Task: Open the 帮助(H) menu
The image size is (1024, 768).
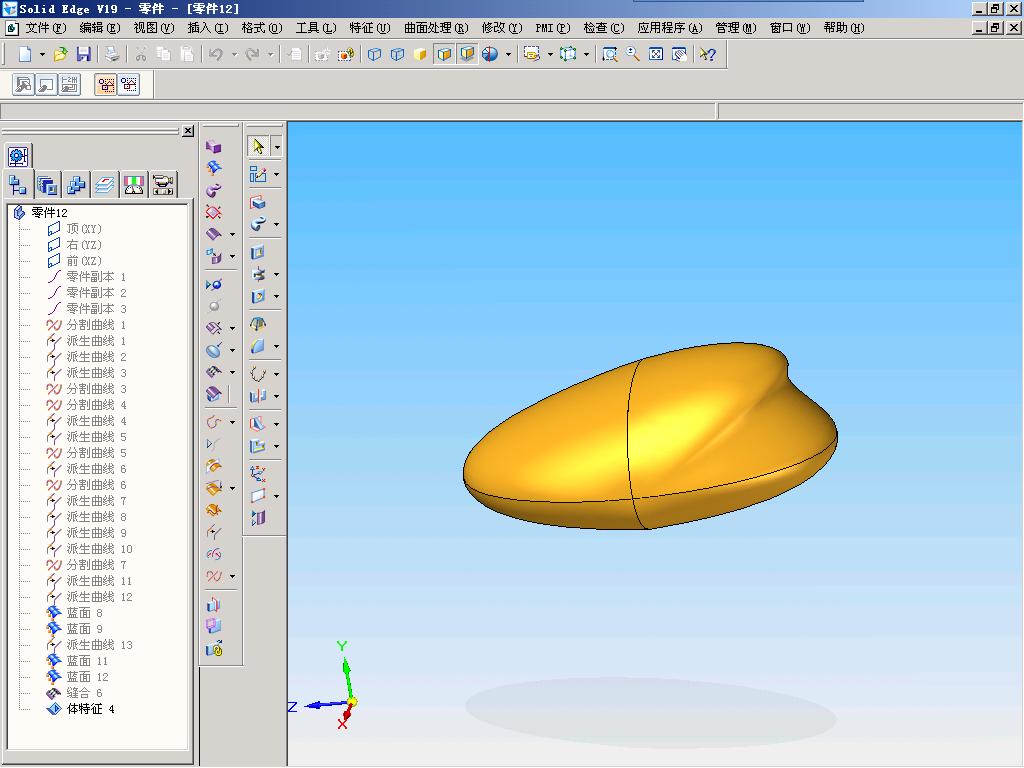Action: point(844,28)
